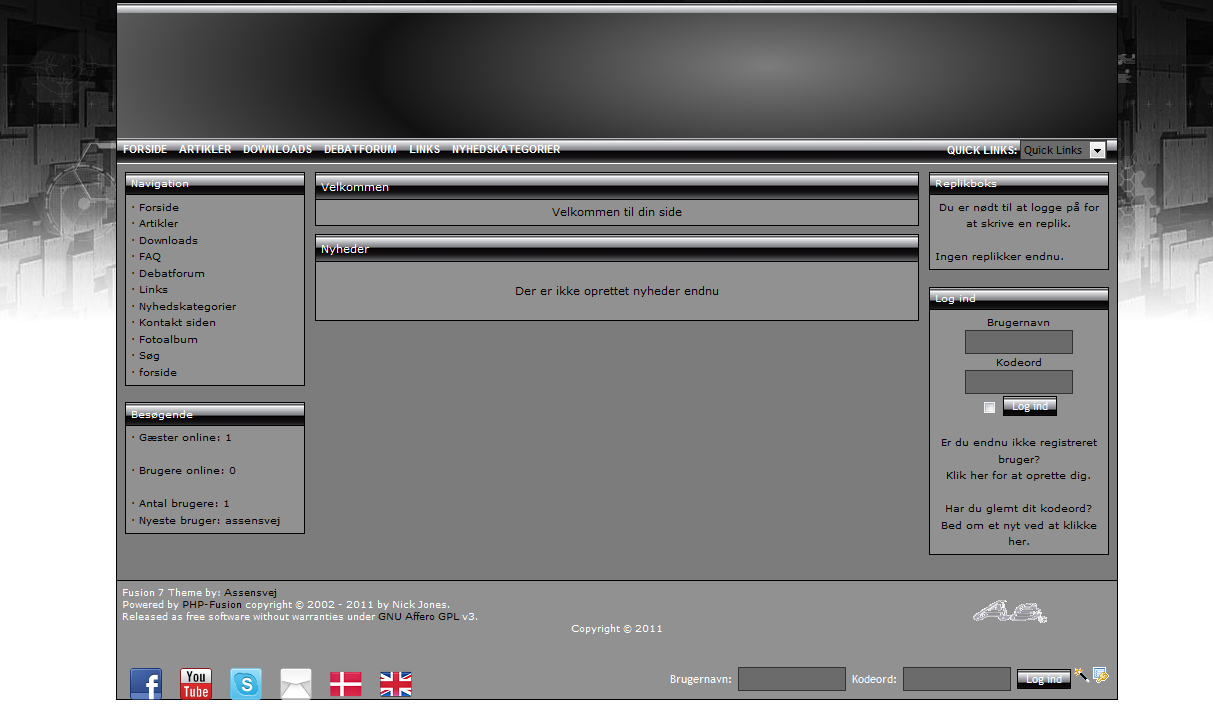Open the Facebook icon link
The height and width of the screenshot is (728, 1213).
pos(146,684)
